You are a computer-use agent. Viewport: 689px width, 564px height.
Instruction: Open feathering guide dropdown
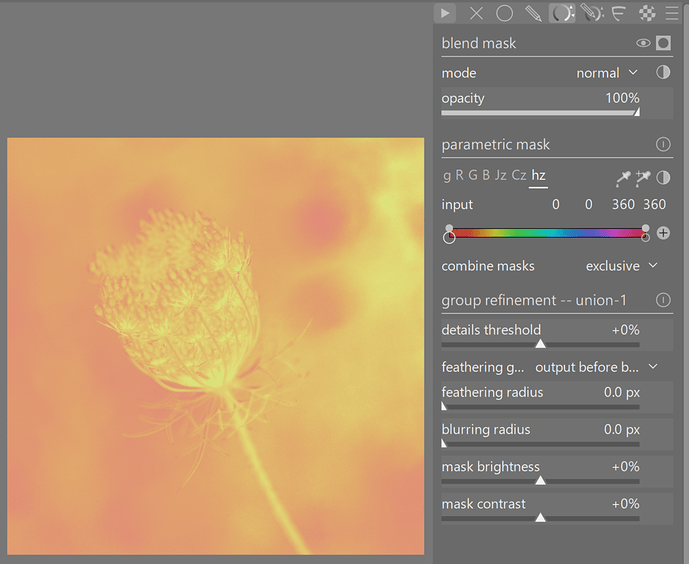[x=596, y=367]
